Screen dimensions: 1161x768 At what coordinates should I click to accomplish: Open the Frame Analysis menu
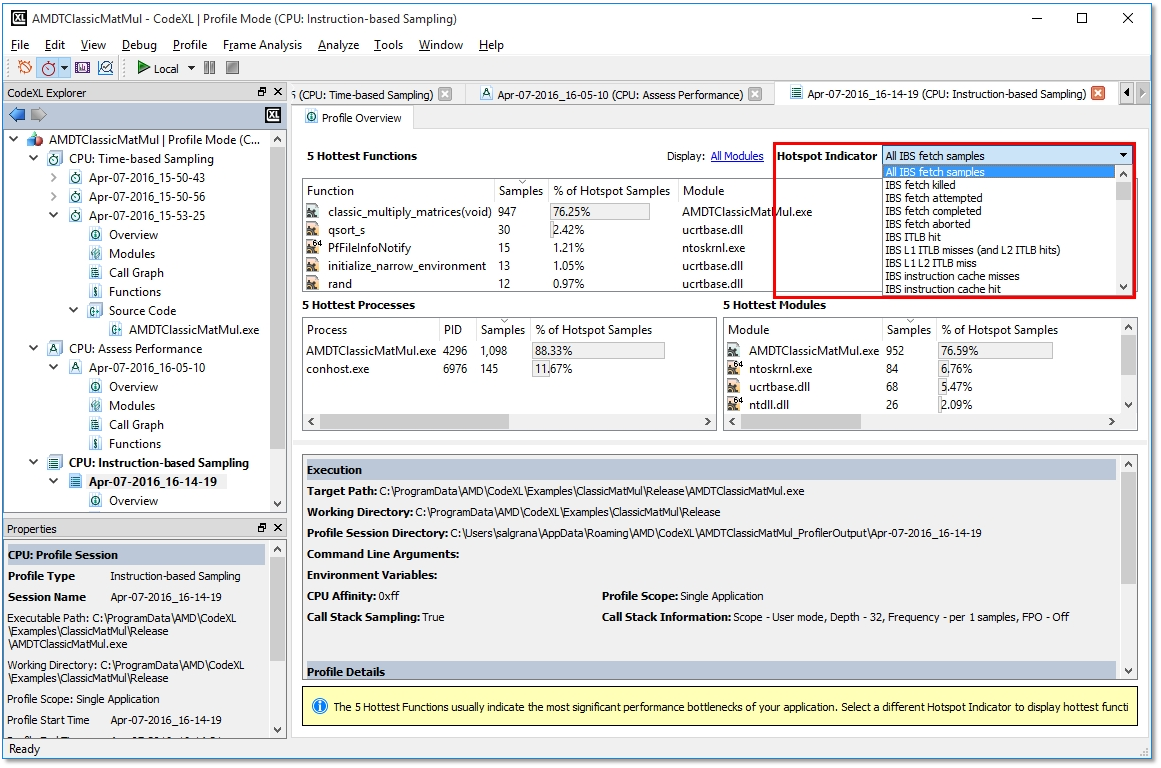(x=262, y=45)
